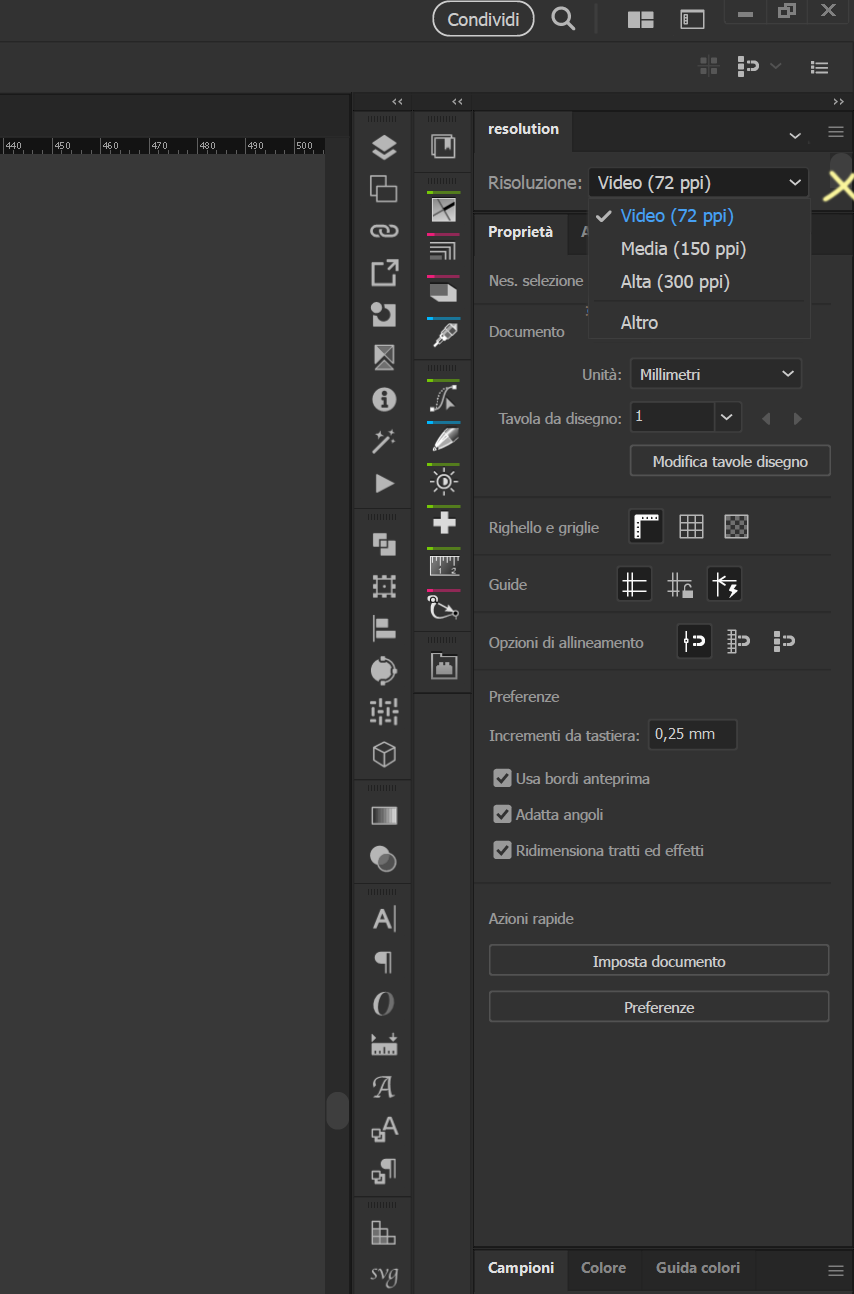Click the Imposta documento button
The width and height of the screenshot is (854, 1294).
coord(658,959)
